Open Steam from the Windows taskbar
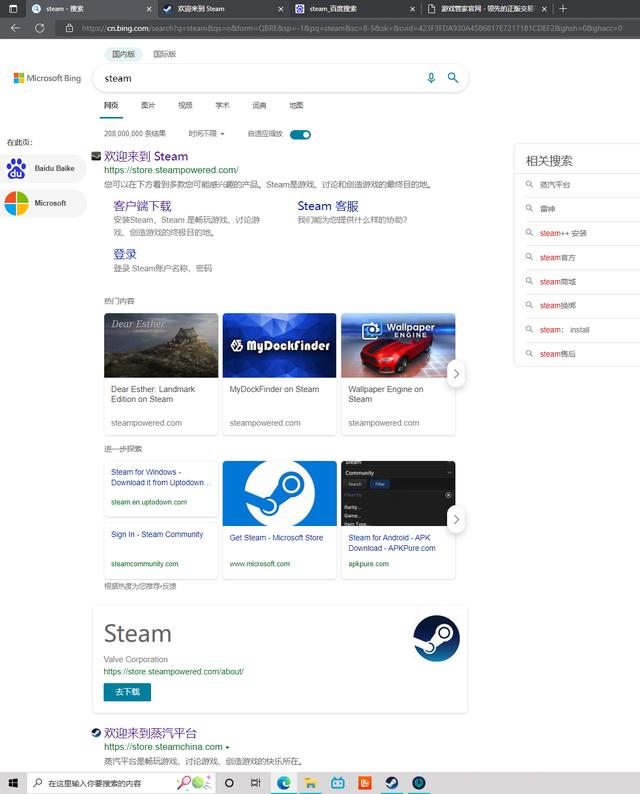640x794 pixels. [x=392, y=782]
